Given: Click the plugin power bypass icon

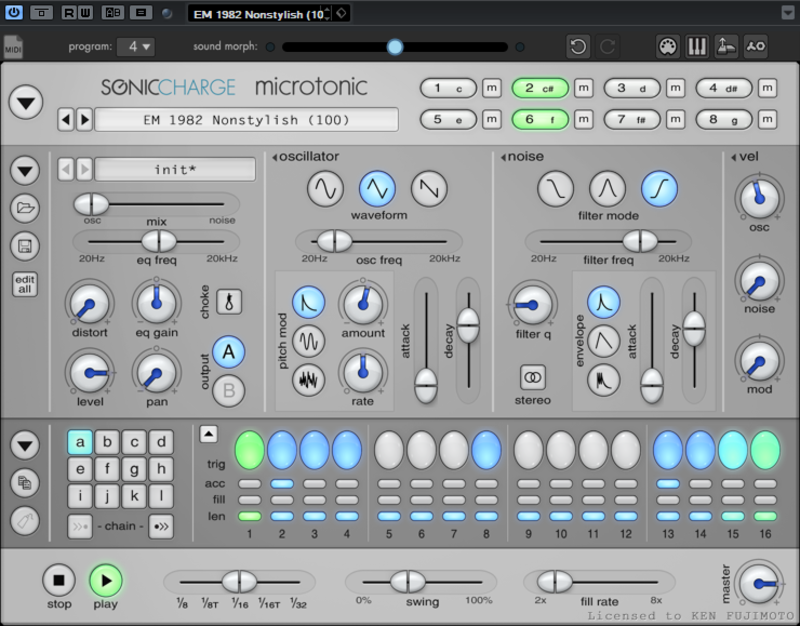Looking at the screenshot, I should (x=14, y=12).
